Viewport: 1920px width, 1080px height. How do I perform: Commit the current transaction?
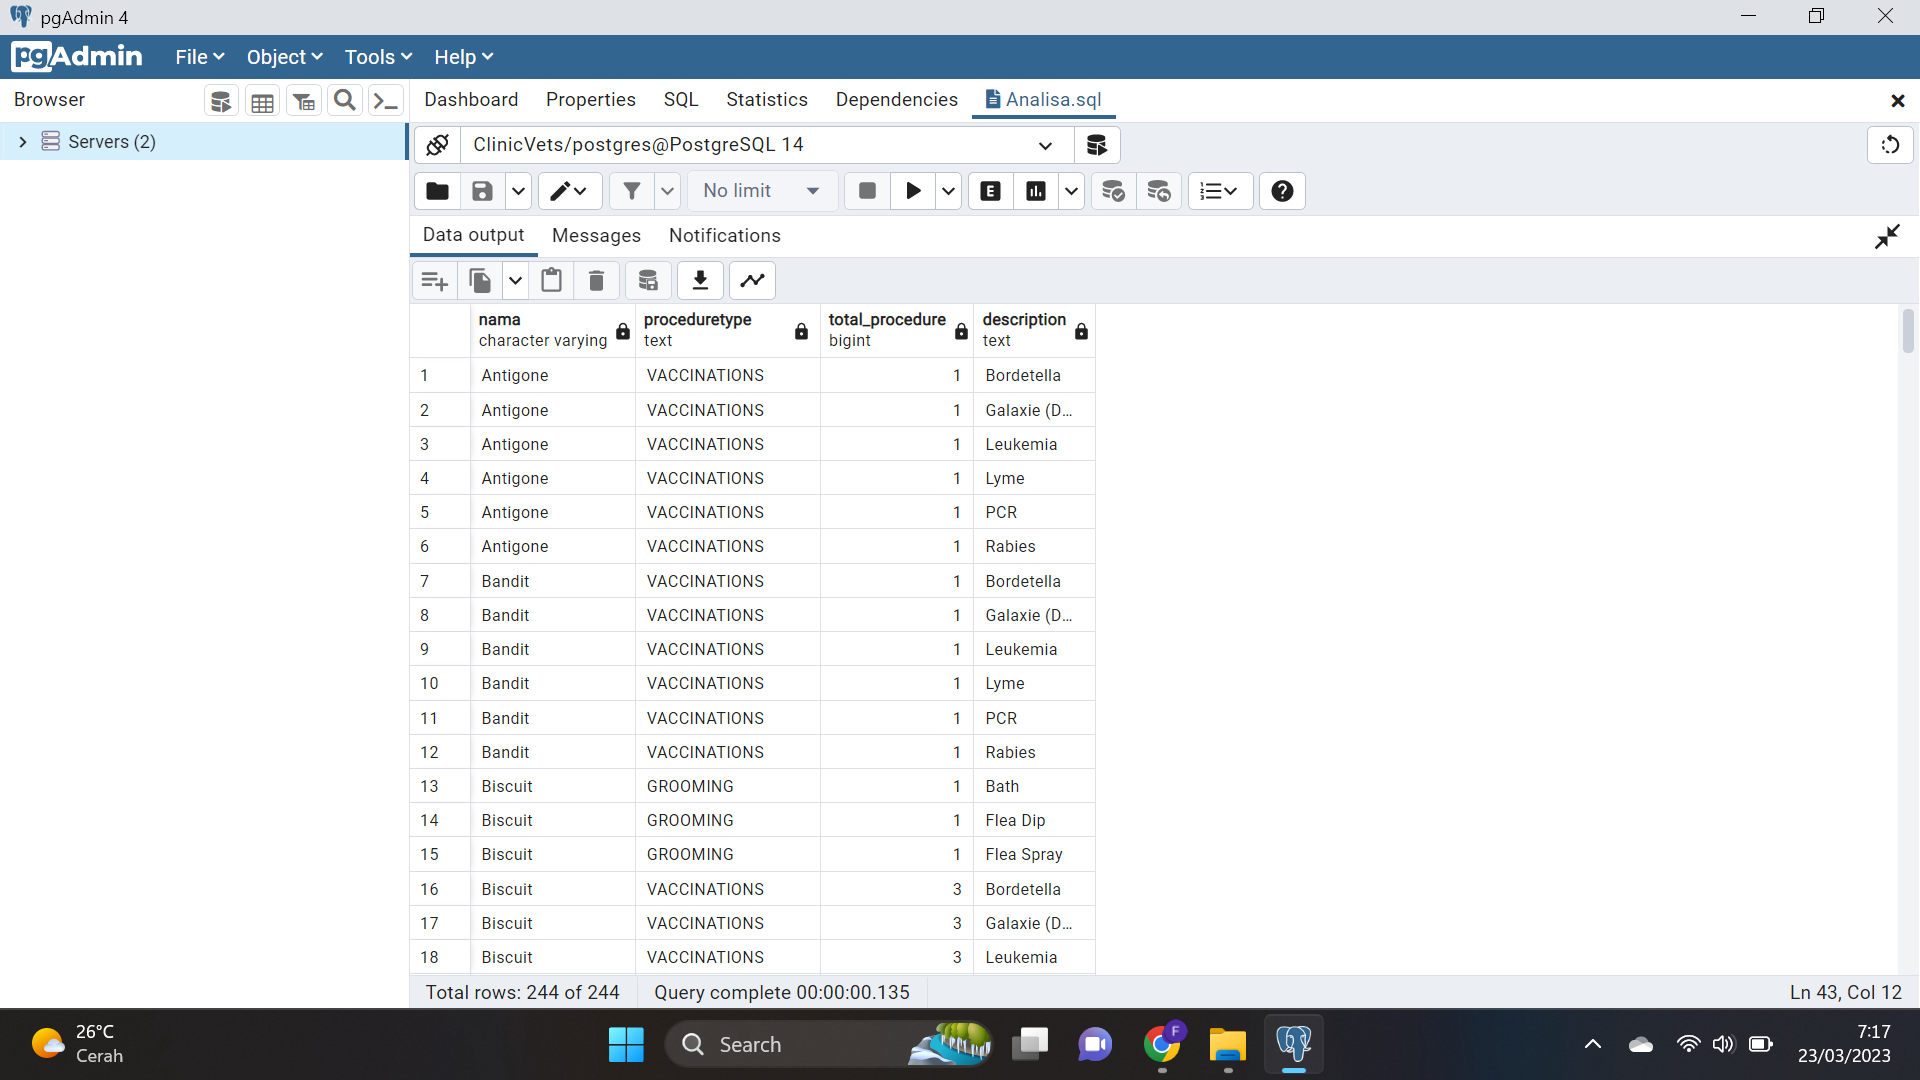(x=1113, y=190)
